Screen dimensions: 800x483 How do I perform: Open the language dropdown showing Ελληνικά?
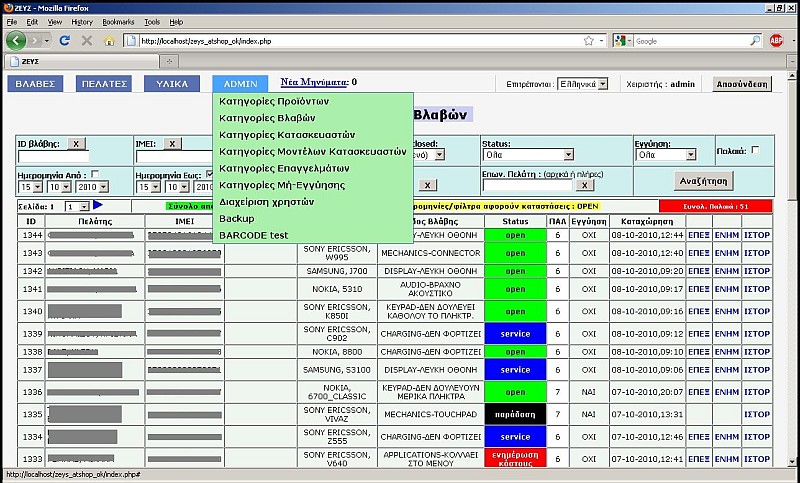click(582, 84)
